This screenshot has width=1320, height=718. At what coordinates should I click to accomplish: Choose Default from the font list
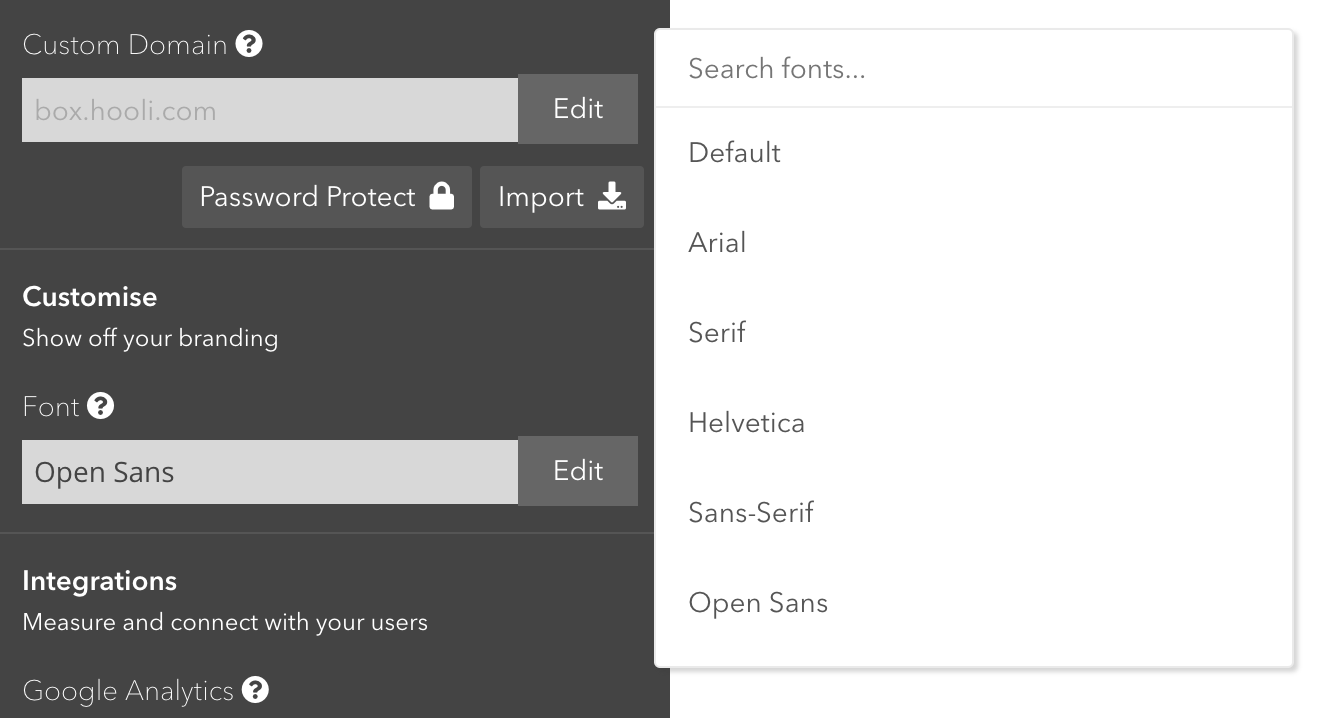click(x=735, y=153)
